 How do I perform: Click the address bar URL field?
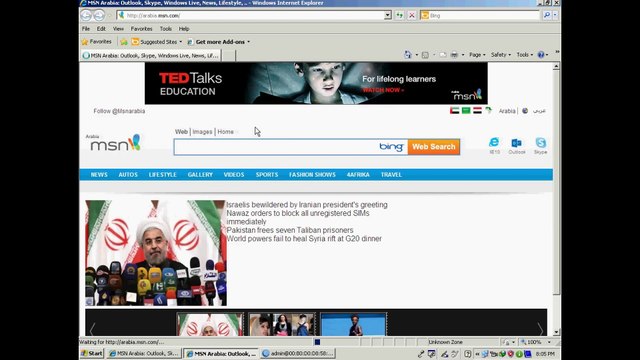[x=250, y=16]
